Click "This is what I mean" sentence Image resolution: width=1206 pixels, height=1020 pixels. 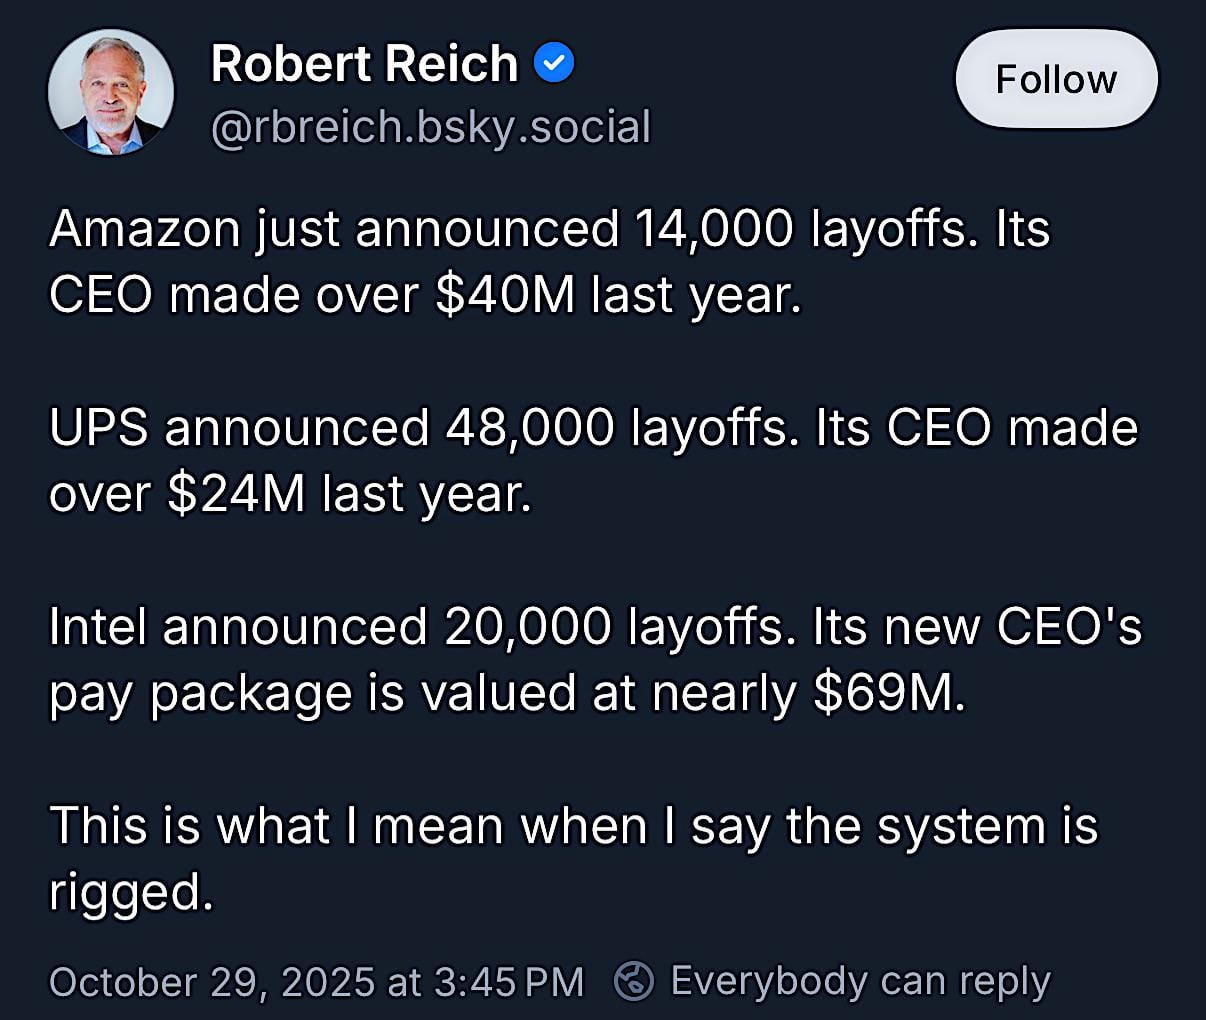click(280, 826)
